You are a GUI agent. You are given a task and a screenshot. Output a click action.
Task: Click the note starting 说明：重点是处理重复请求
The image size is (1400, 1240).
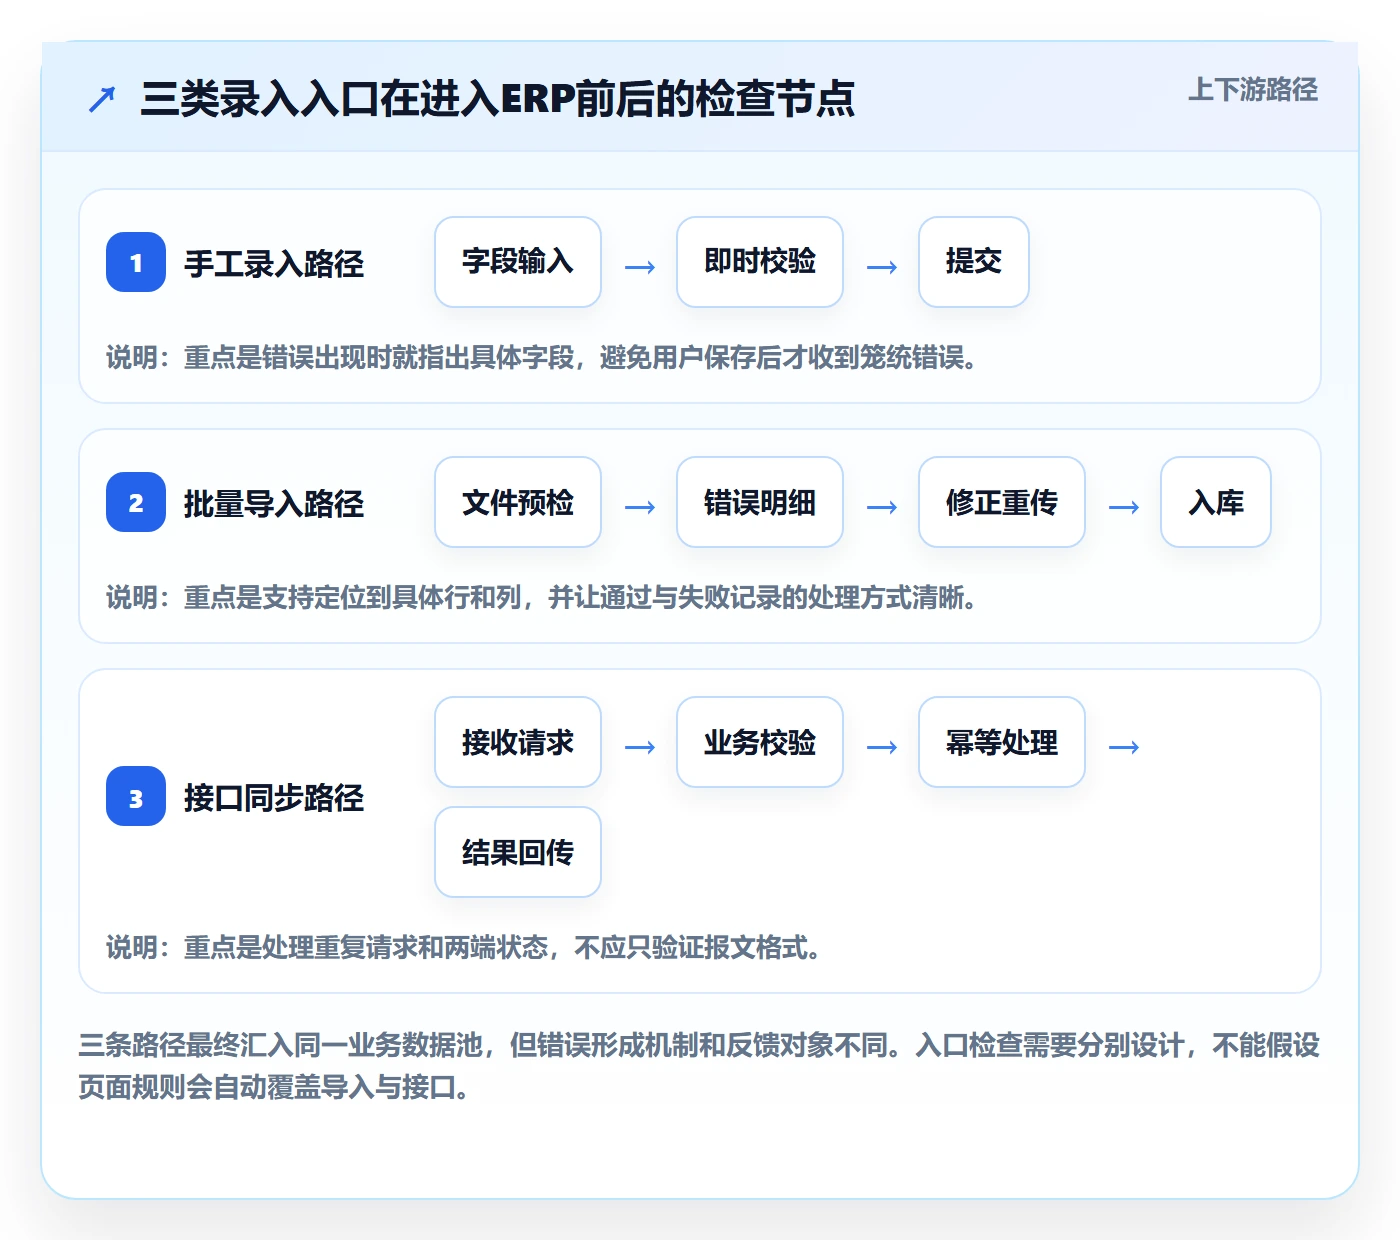[x=463, y=948]
